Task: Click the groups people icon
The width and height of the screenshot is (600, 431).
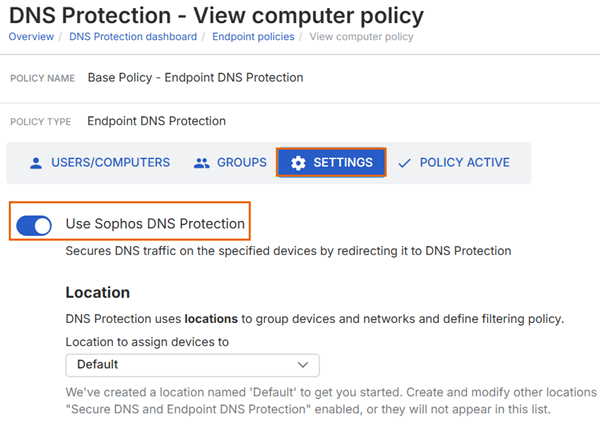Action: (201, 163)
